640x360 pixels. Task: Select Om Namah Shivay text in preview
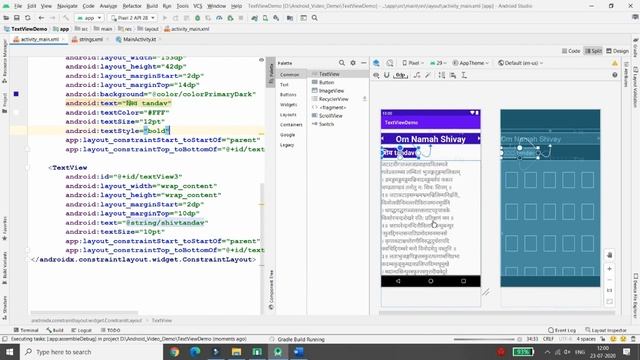coord(430,139)
